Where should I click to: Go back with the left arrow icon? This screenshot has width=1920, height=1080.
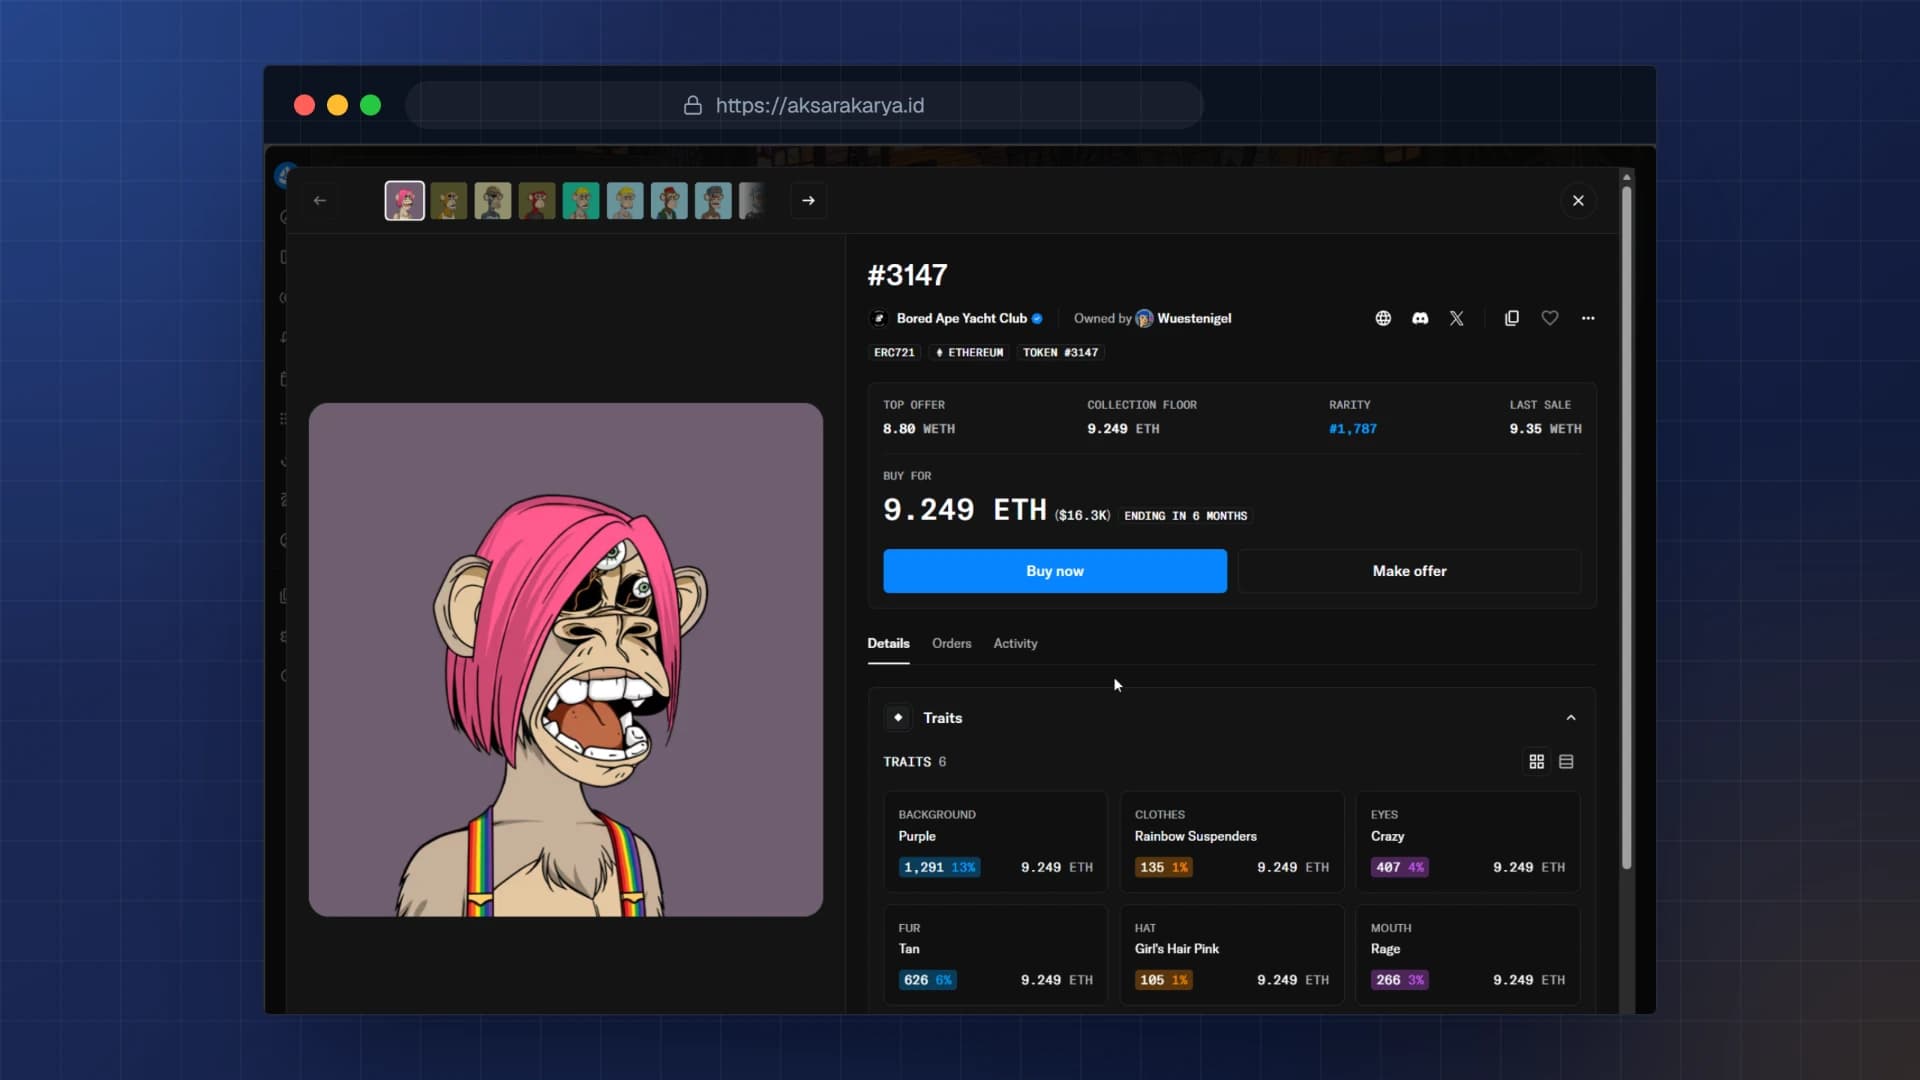coord(320,201)
